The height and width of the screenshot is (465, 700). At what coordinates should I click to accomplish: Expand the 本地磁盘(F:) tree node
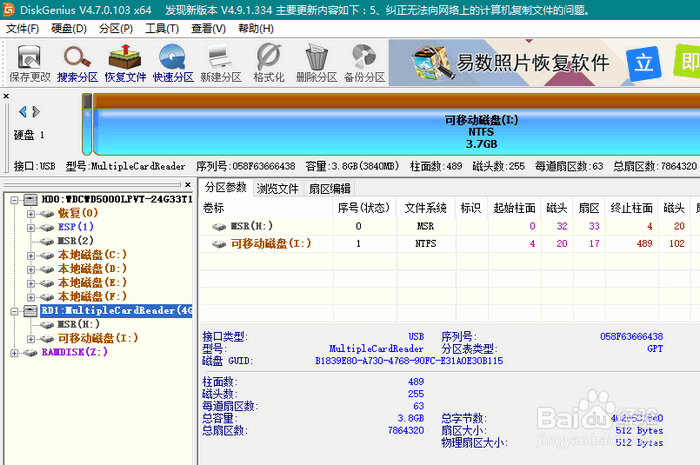[x=31, y=297]
